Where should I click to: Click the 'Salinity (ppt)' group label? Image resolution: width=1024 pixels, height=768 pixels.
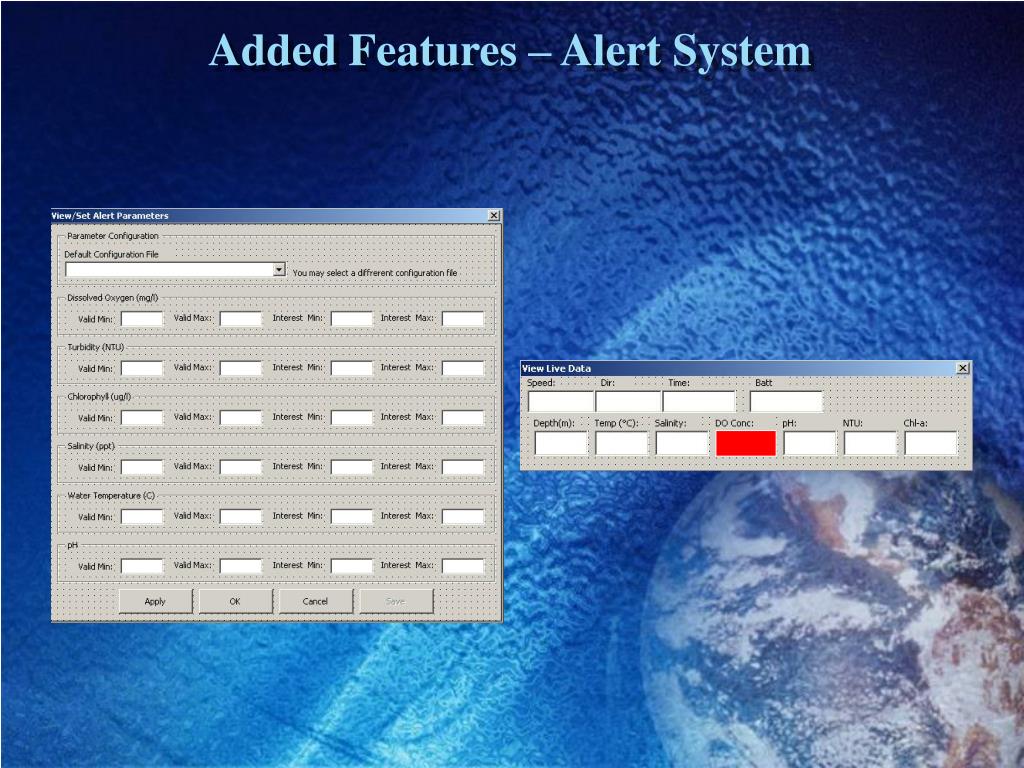pyautogui.click(x=91, y=446)
